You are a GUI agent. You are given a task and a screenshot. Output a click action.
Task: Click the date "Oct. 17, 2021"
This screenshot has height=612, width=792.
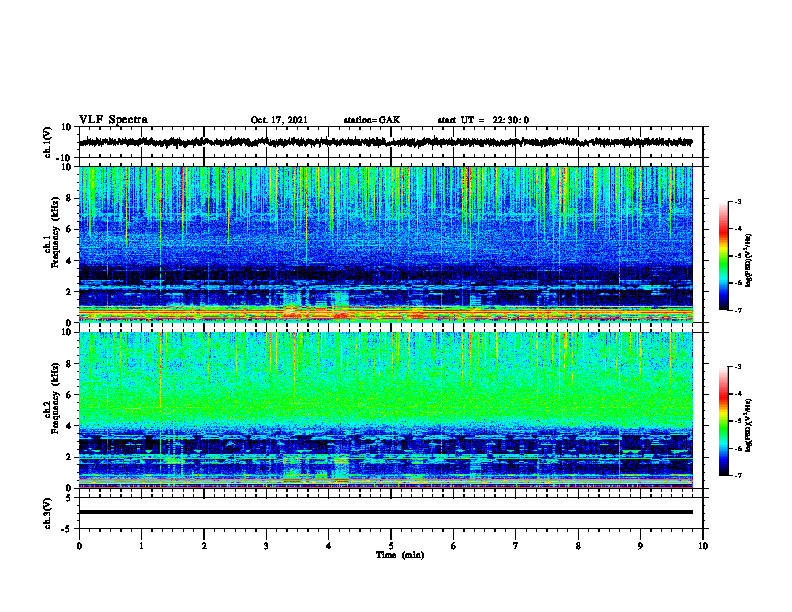tap(279, 120)
